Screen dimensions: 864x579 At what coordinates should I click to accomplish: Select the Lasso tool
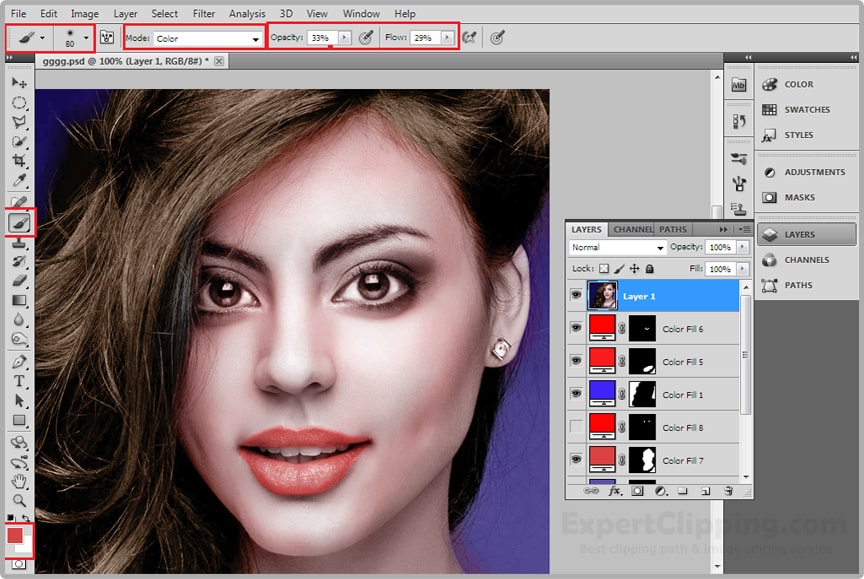19,122
